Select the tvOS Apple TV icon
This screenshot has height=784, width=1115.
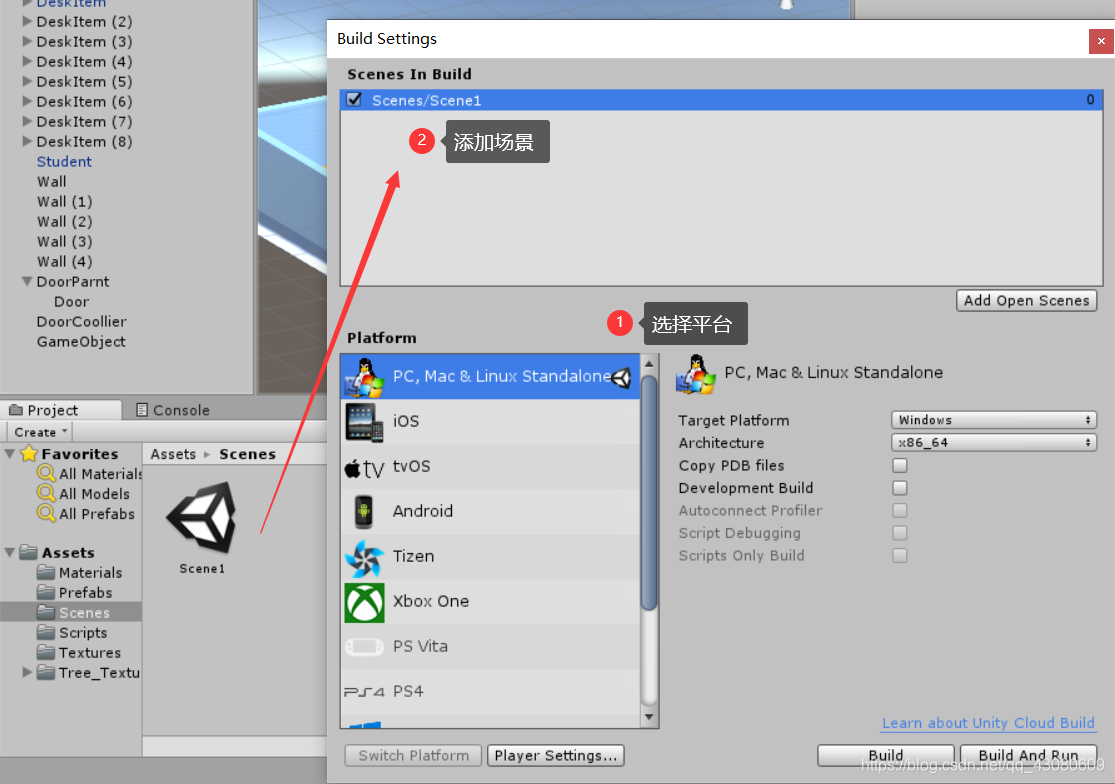[x=364, y=468]
